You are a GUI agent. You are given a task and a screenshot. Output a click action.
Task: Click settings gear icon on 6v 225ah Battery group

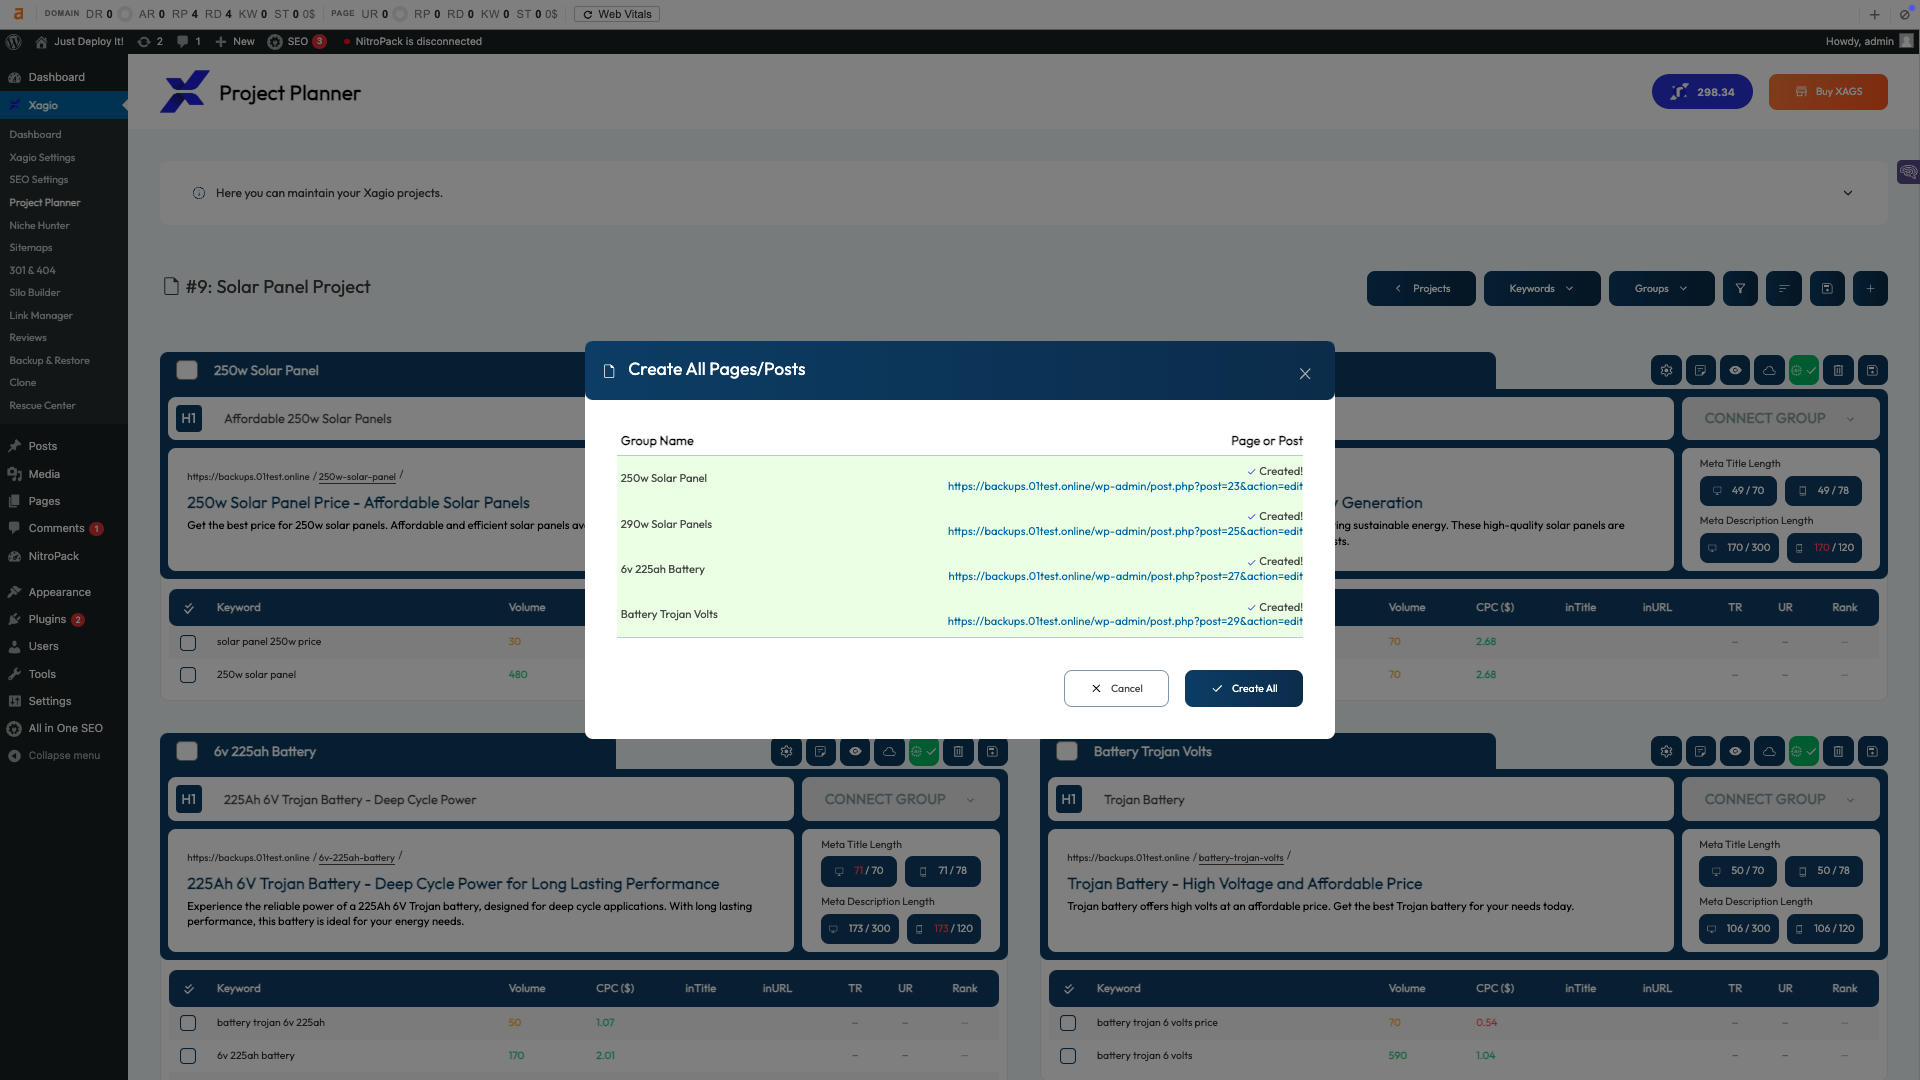click(787, 751)
